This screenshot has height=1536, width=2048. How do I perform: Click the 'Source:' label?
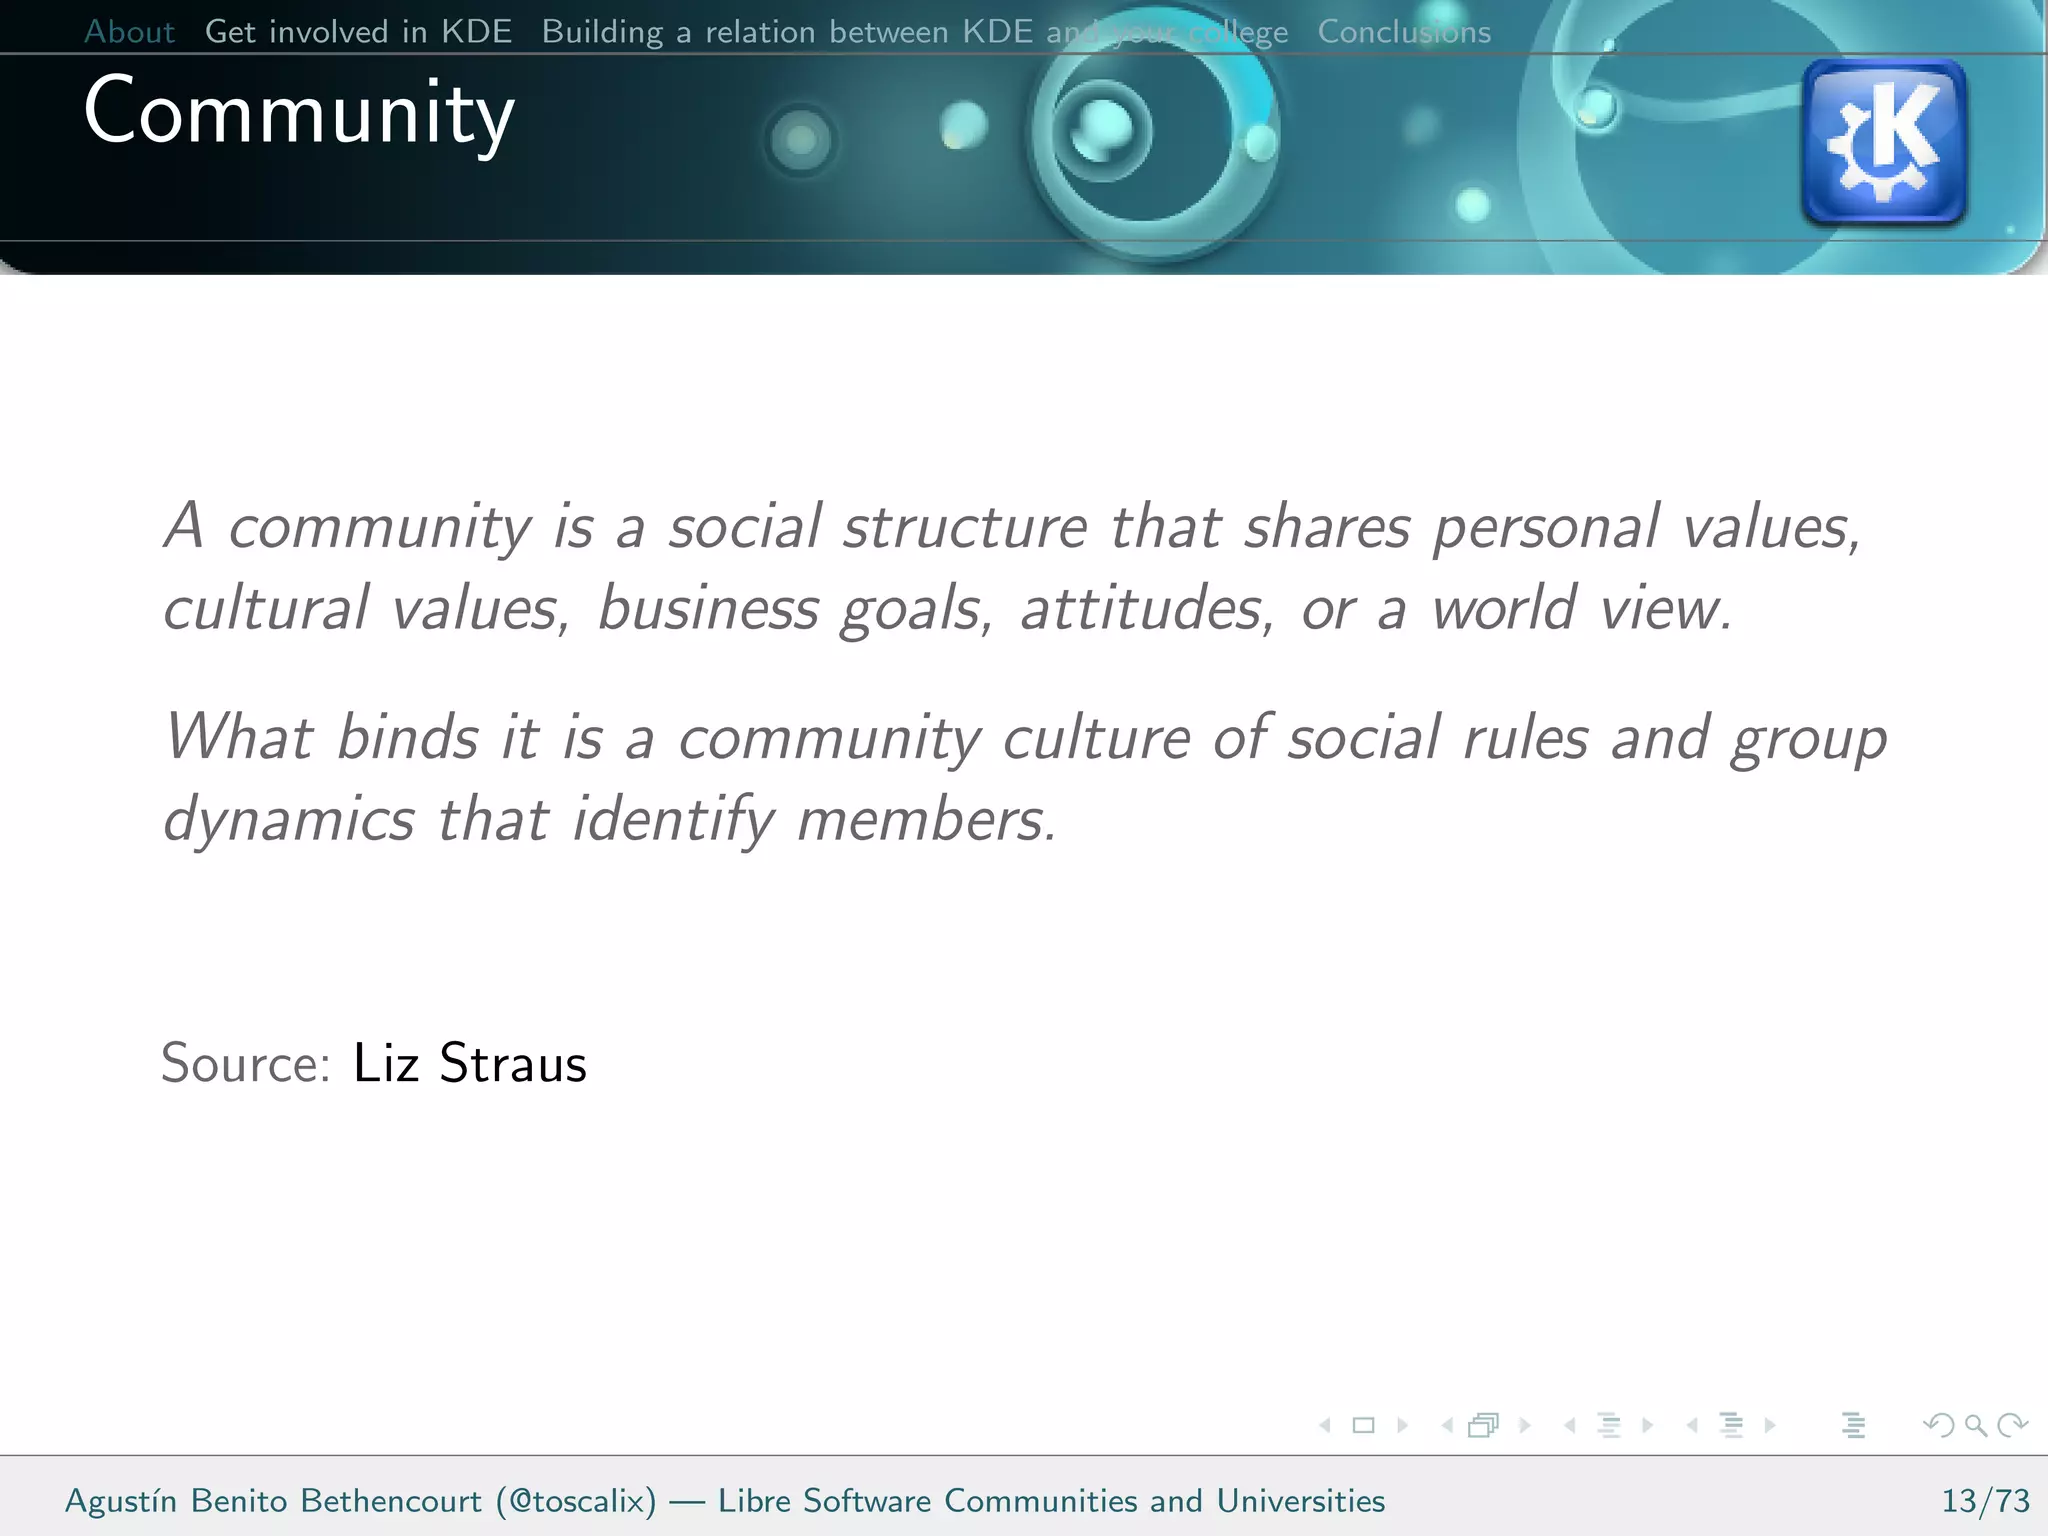click(x=246, y=1062)
